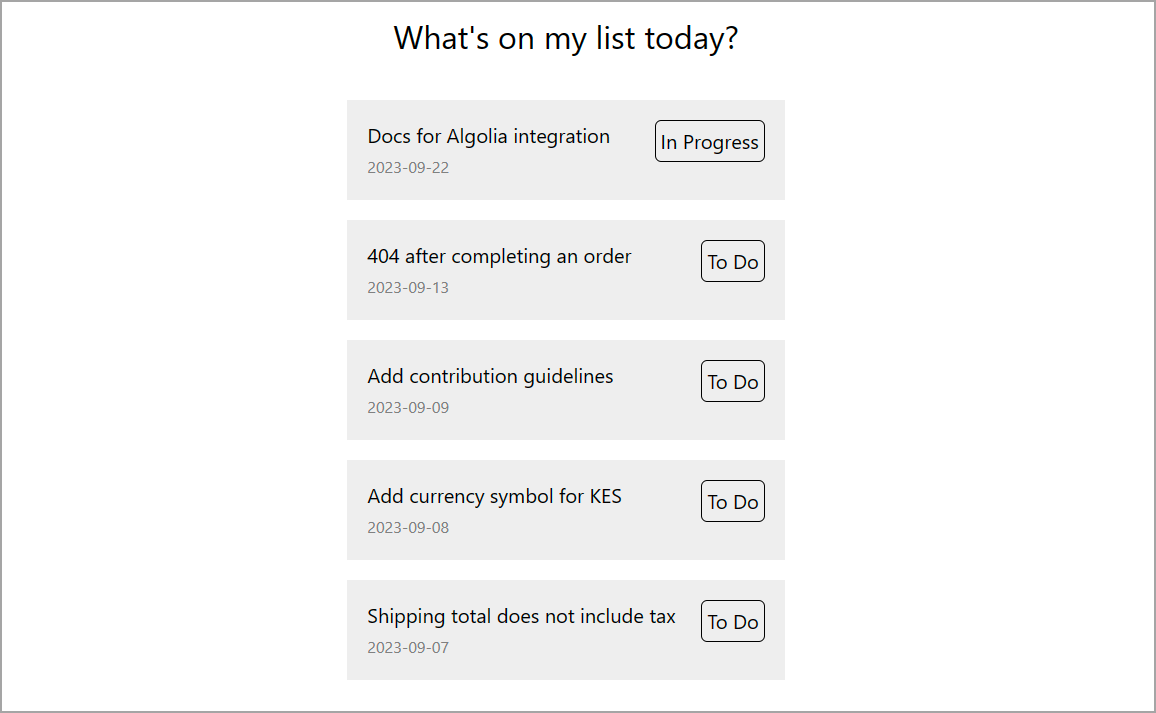
Task: Click the 404 order task card background
Action: pyautogui.click(x=565, y=310)
